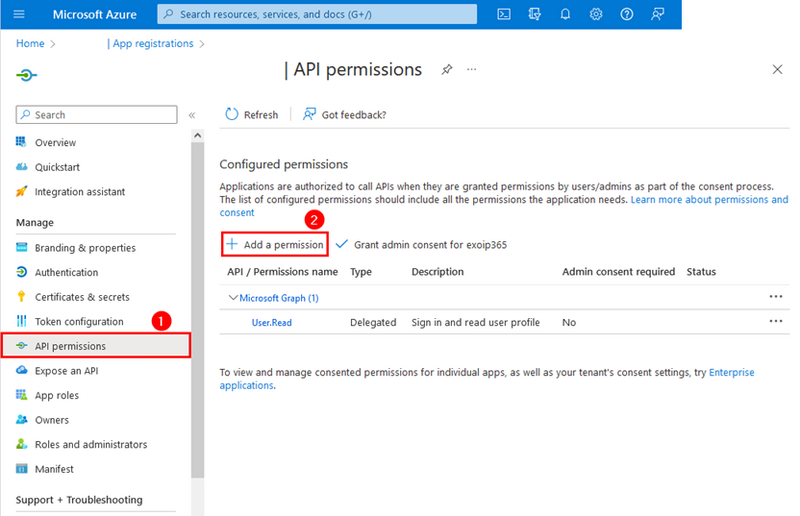Open the User.Read permission link

(271, 323)
